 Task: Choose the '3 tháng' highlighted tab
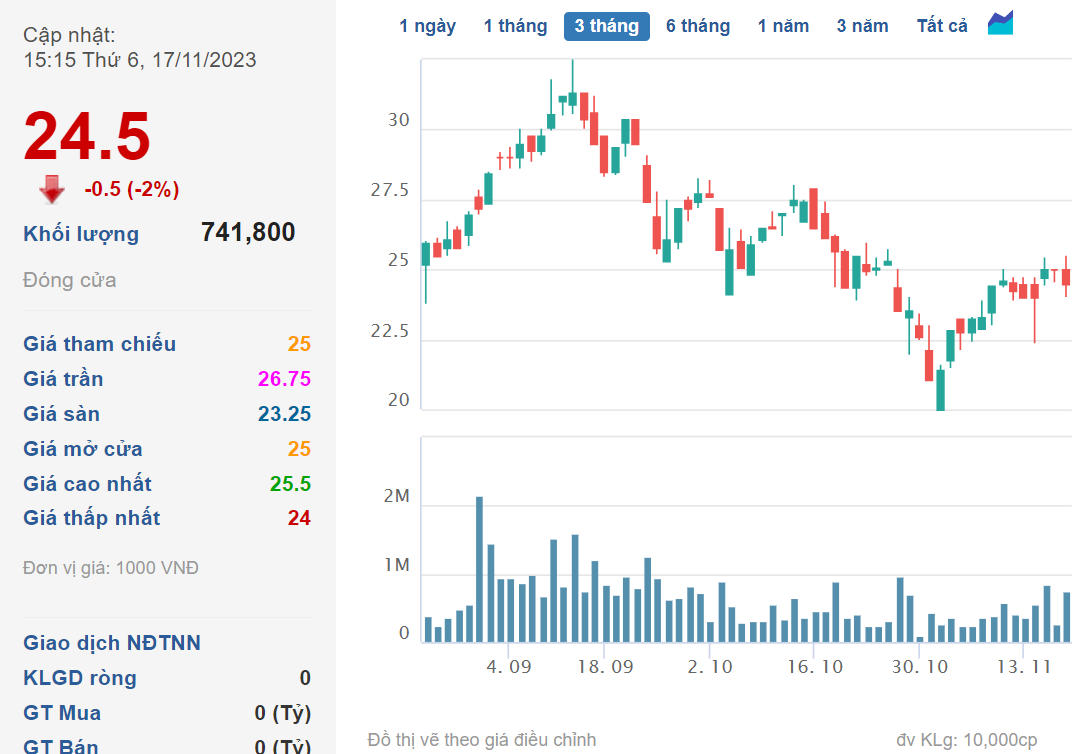click(606, 26)
